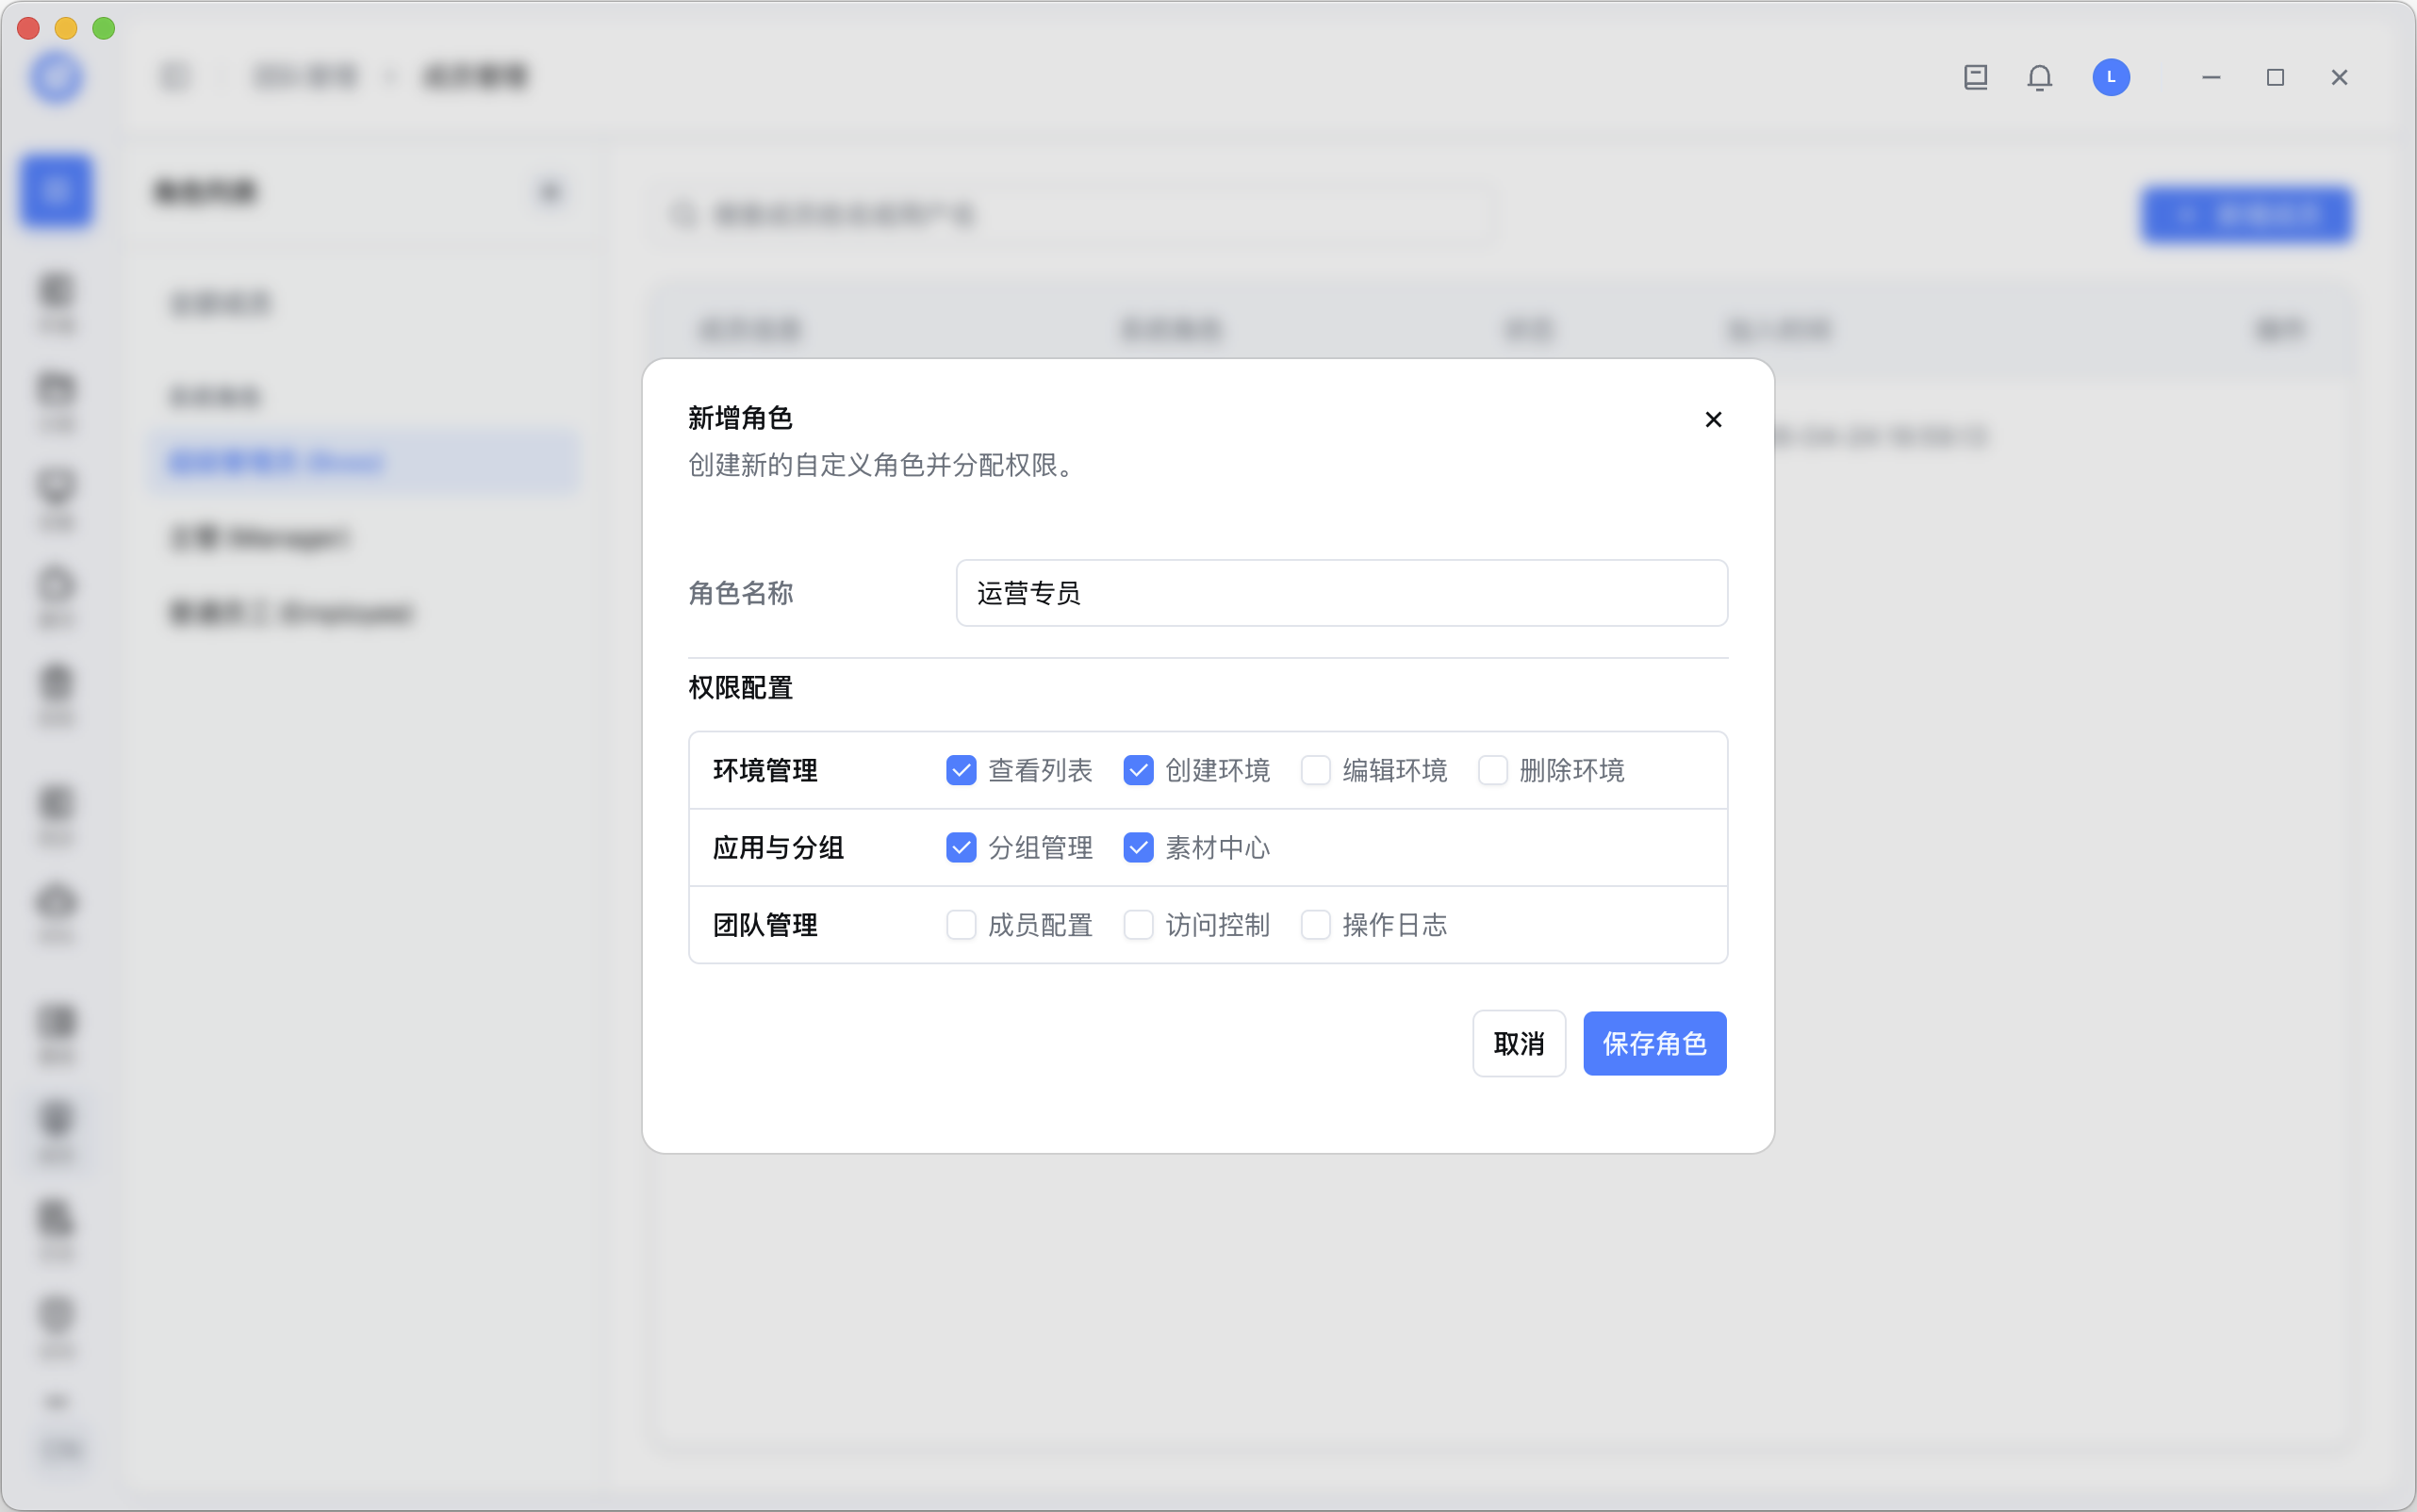Open the user avatar L menu

pyautogui.click(x=2110, y=77)
